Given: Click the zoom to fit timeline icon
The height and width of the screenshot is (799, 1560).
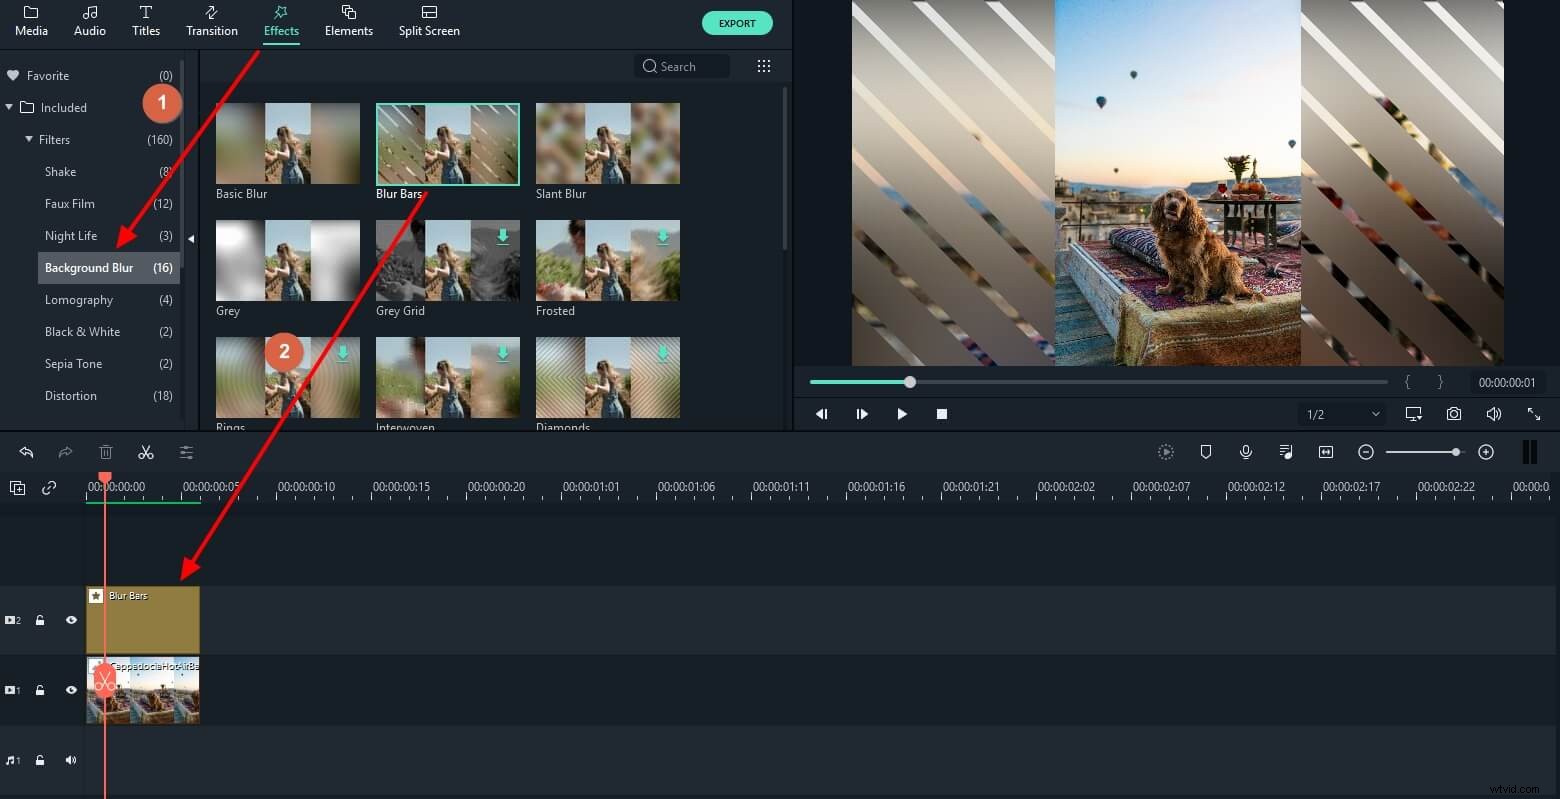Looking at the screenshot, I should [1326, 452].
